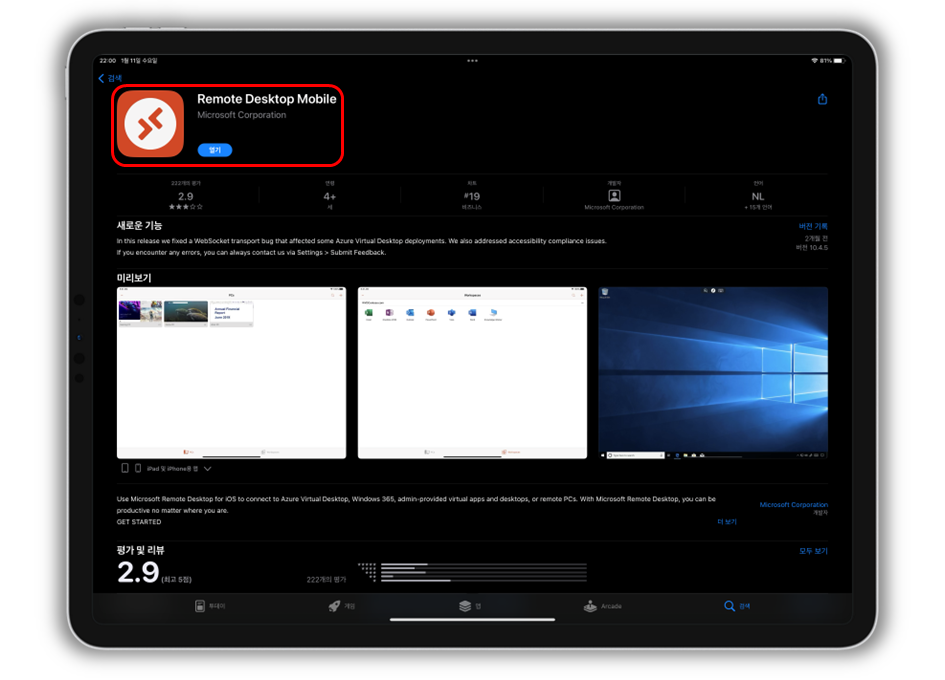Switch to the 게임 tab

(342, 606)
